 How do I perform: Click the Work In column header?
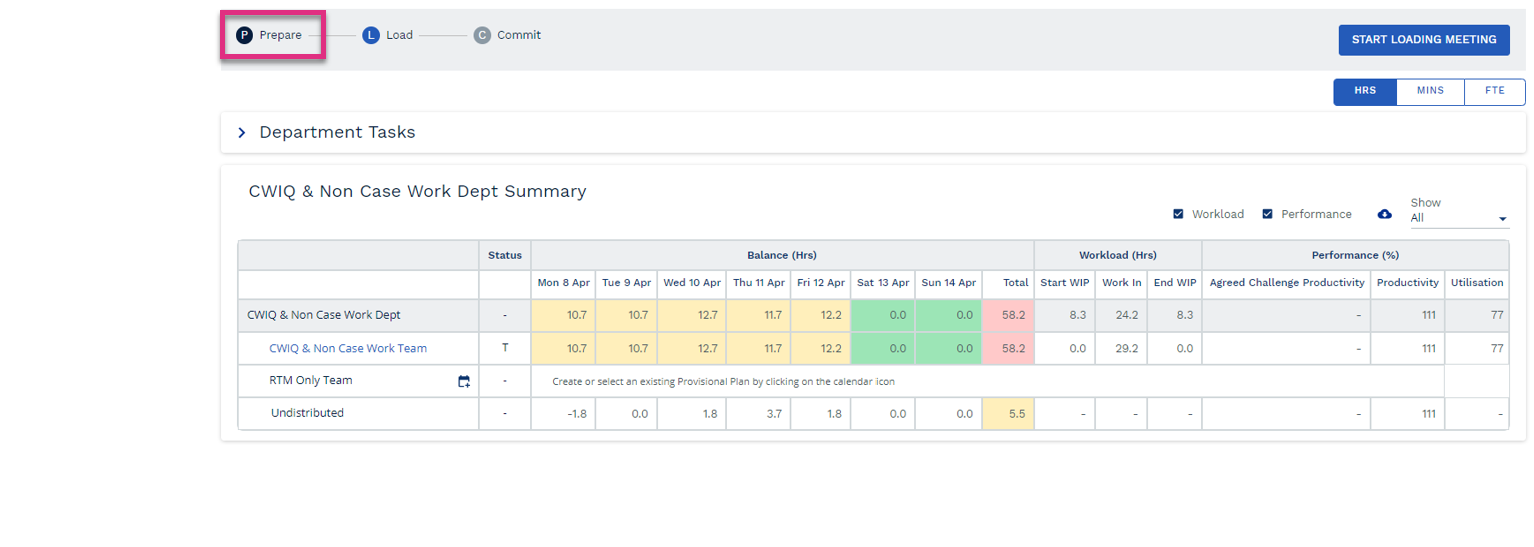[1121, 283]
